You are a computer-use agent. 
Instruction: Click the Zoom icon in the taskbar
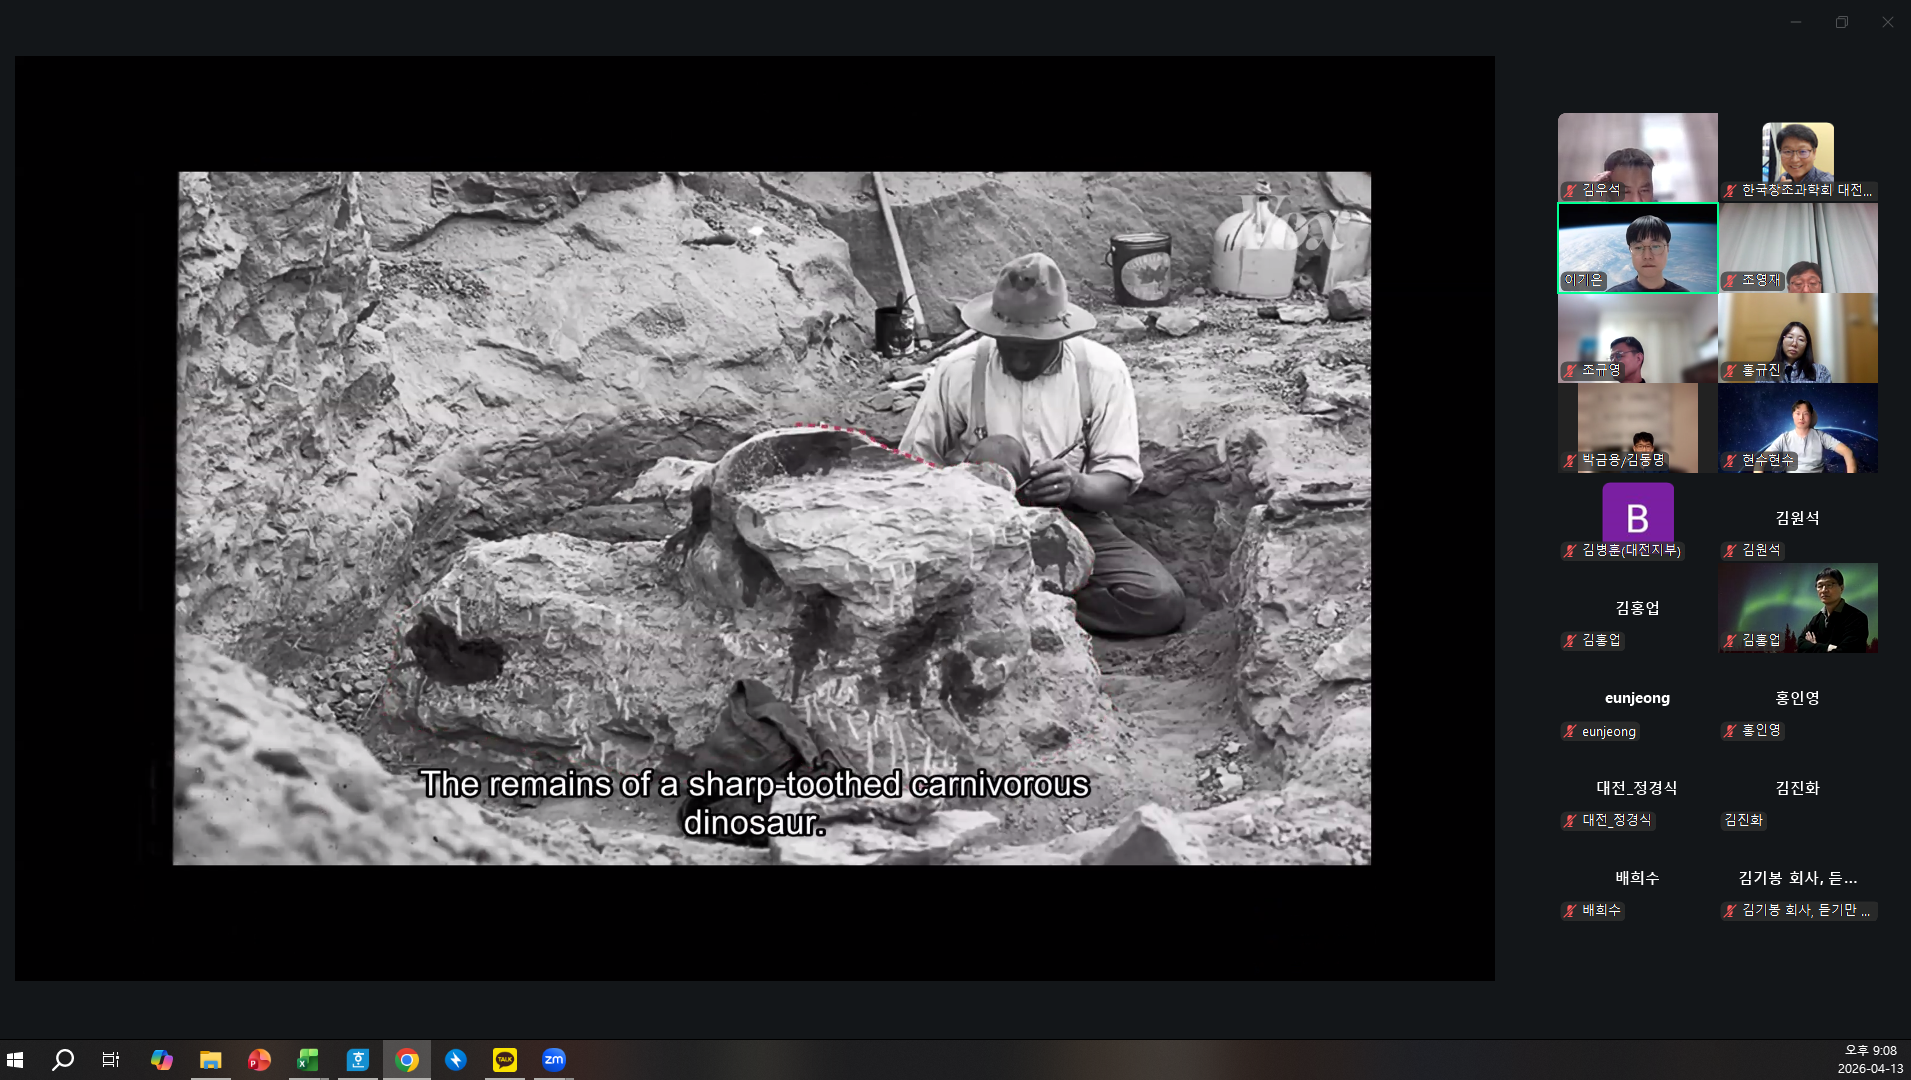(553, 1060)
